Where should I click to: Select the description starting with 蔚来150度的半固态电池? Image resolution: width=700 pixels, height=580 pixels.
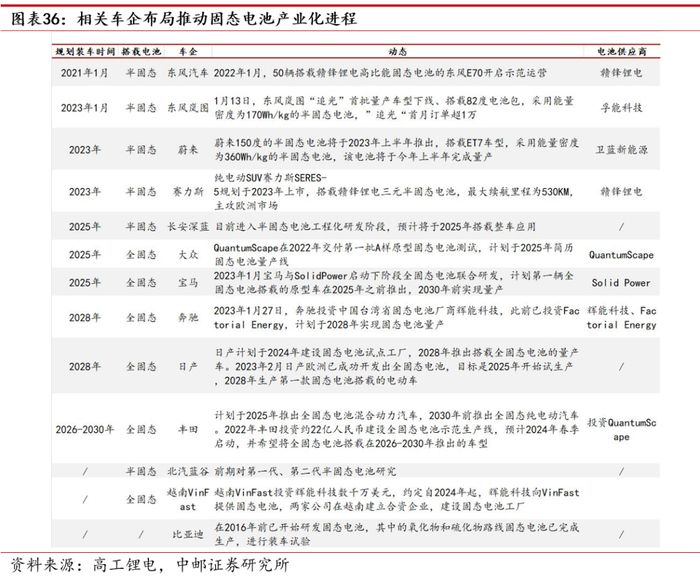pos(396,150)
